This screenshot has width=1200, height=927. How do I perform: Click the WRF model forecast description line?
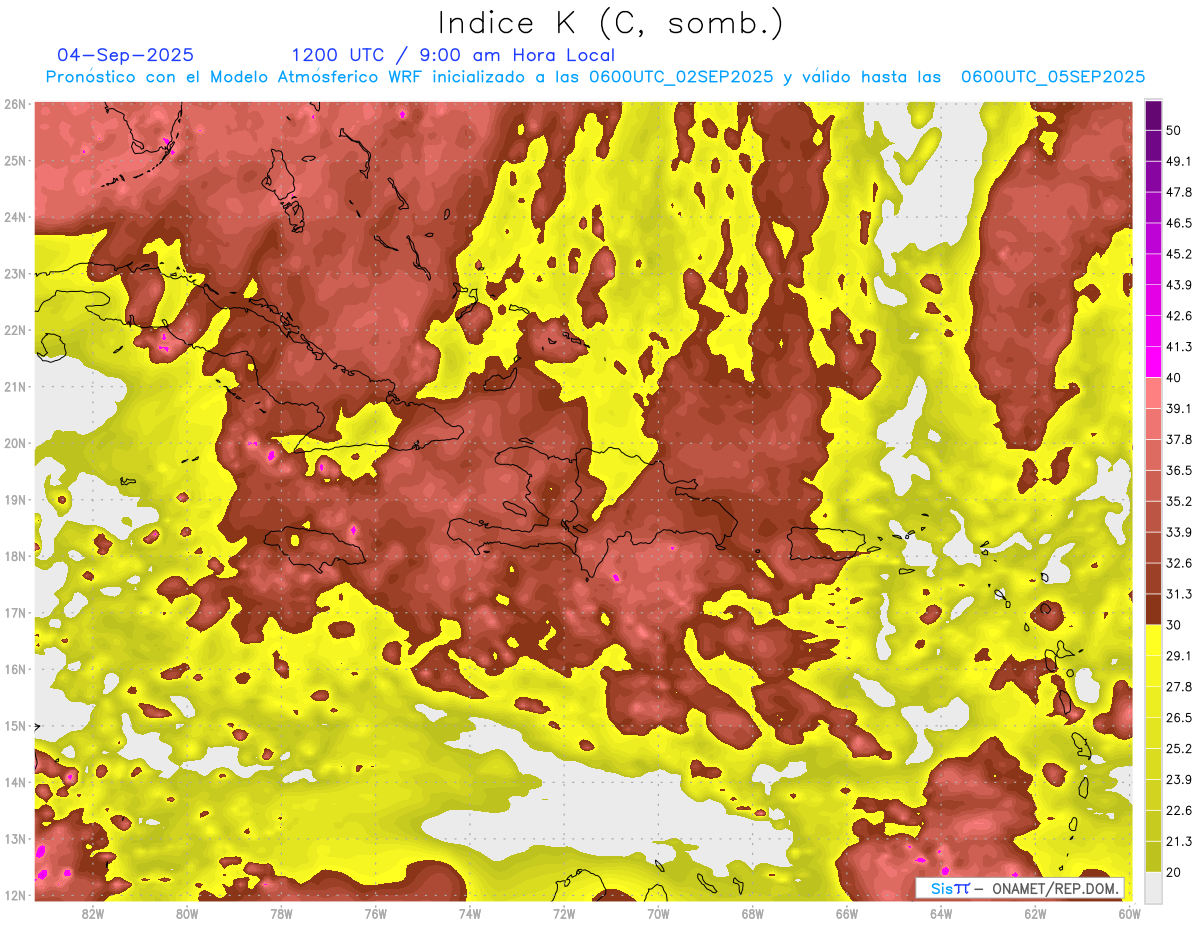(x=595, y=77)
